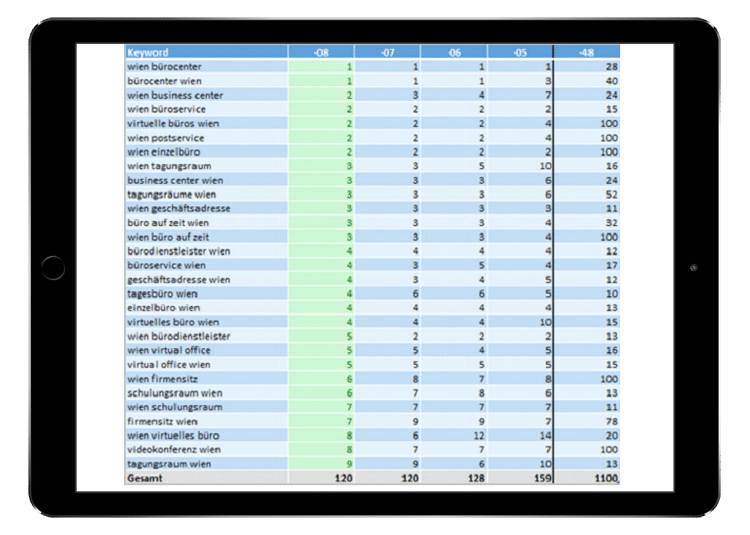Select the -07 column header

tap(387, 52)
